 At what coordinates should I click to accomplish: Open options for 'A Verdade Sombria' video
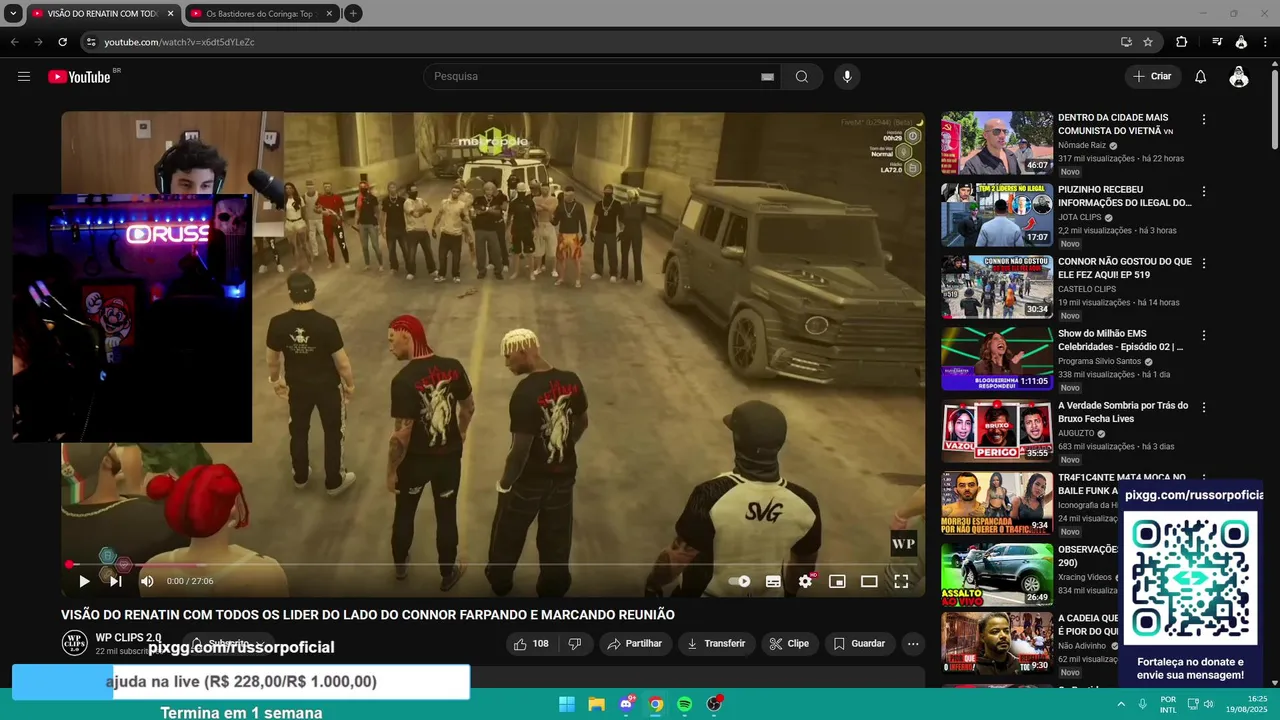pyautogui.click(x=1204, y=407)
